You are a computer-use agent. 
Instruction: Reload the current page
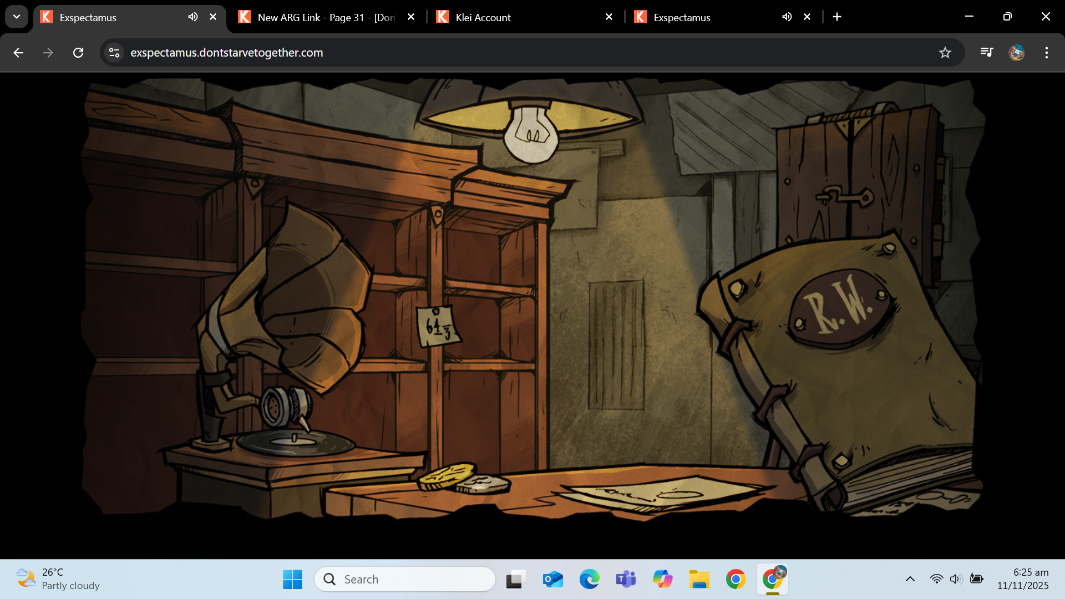[78, 53]
